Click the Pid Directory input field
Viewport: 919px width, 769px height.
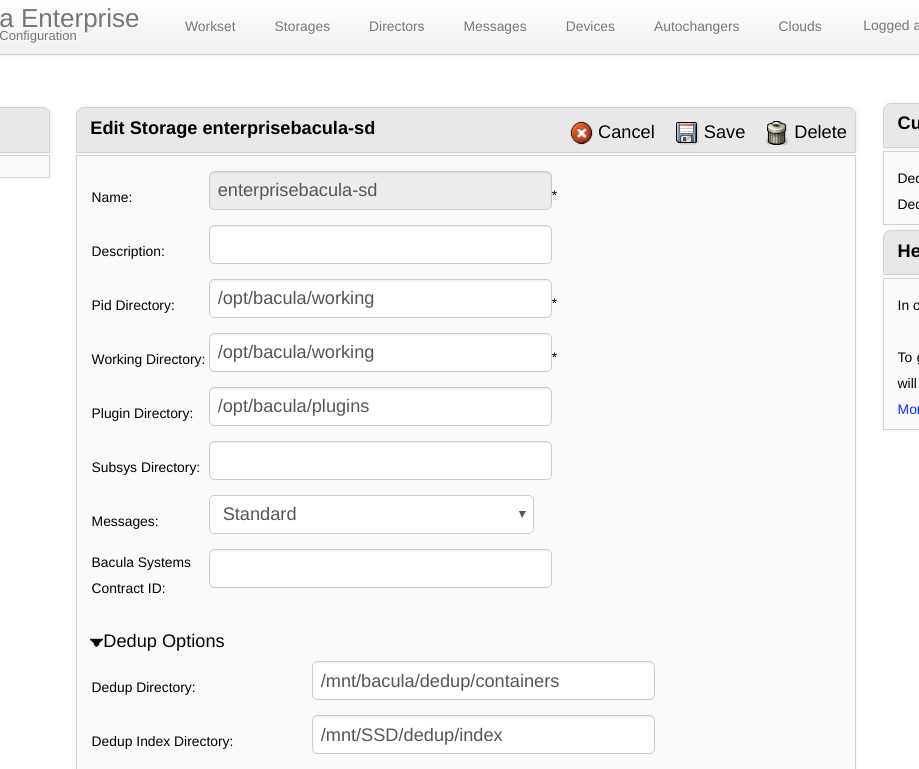tap(380, 298)
